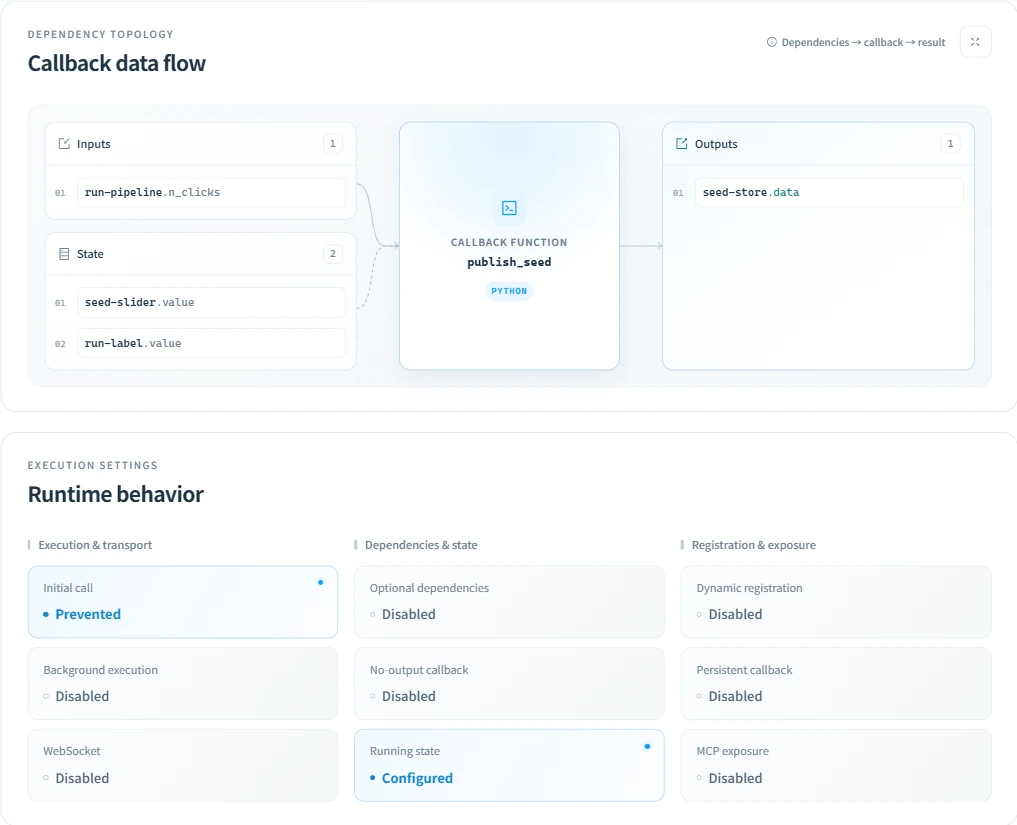Screen dimensions: 1017x825
Task: Open the publish_seed callback function card
Action: 509,246
